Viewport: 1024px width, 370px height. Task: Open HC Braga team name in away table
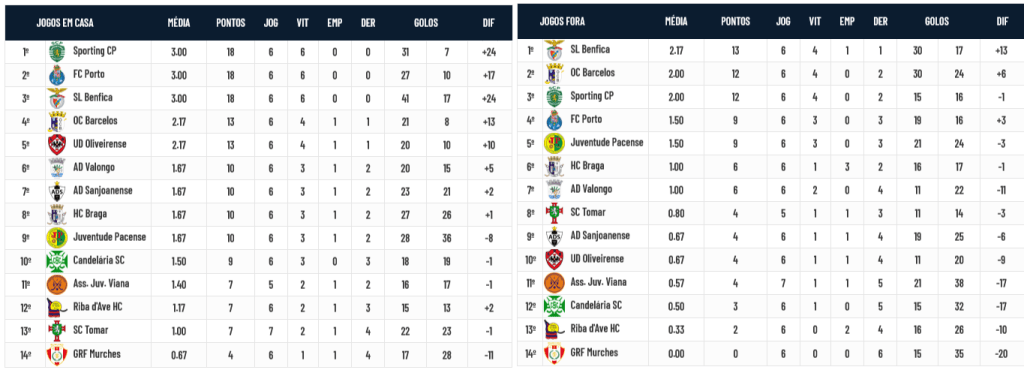pos(588,166)
